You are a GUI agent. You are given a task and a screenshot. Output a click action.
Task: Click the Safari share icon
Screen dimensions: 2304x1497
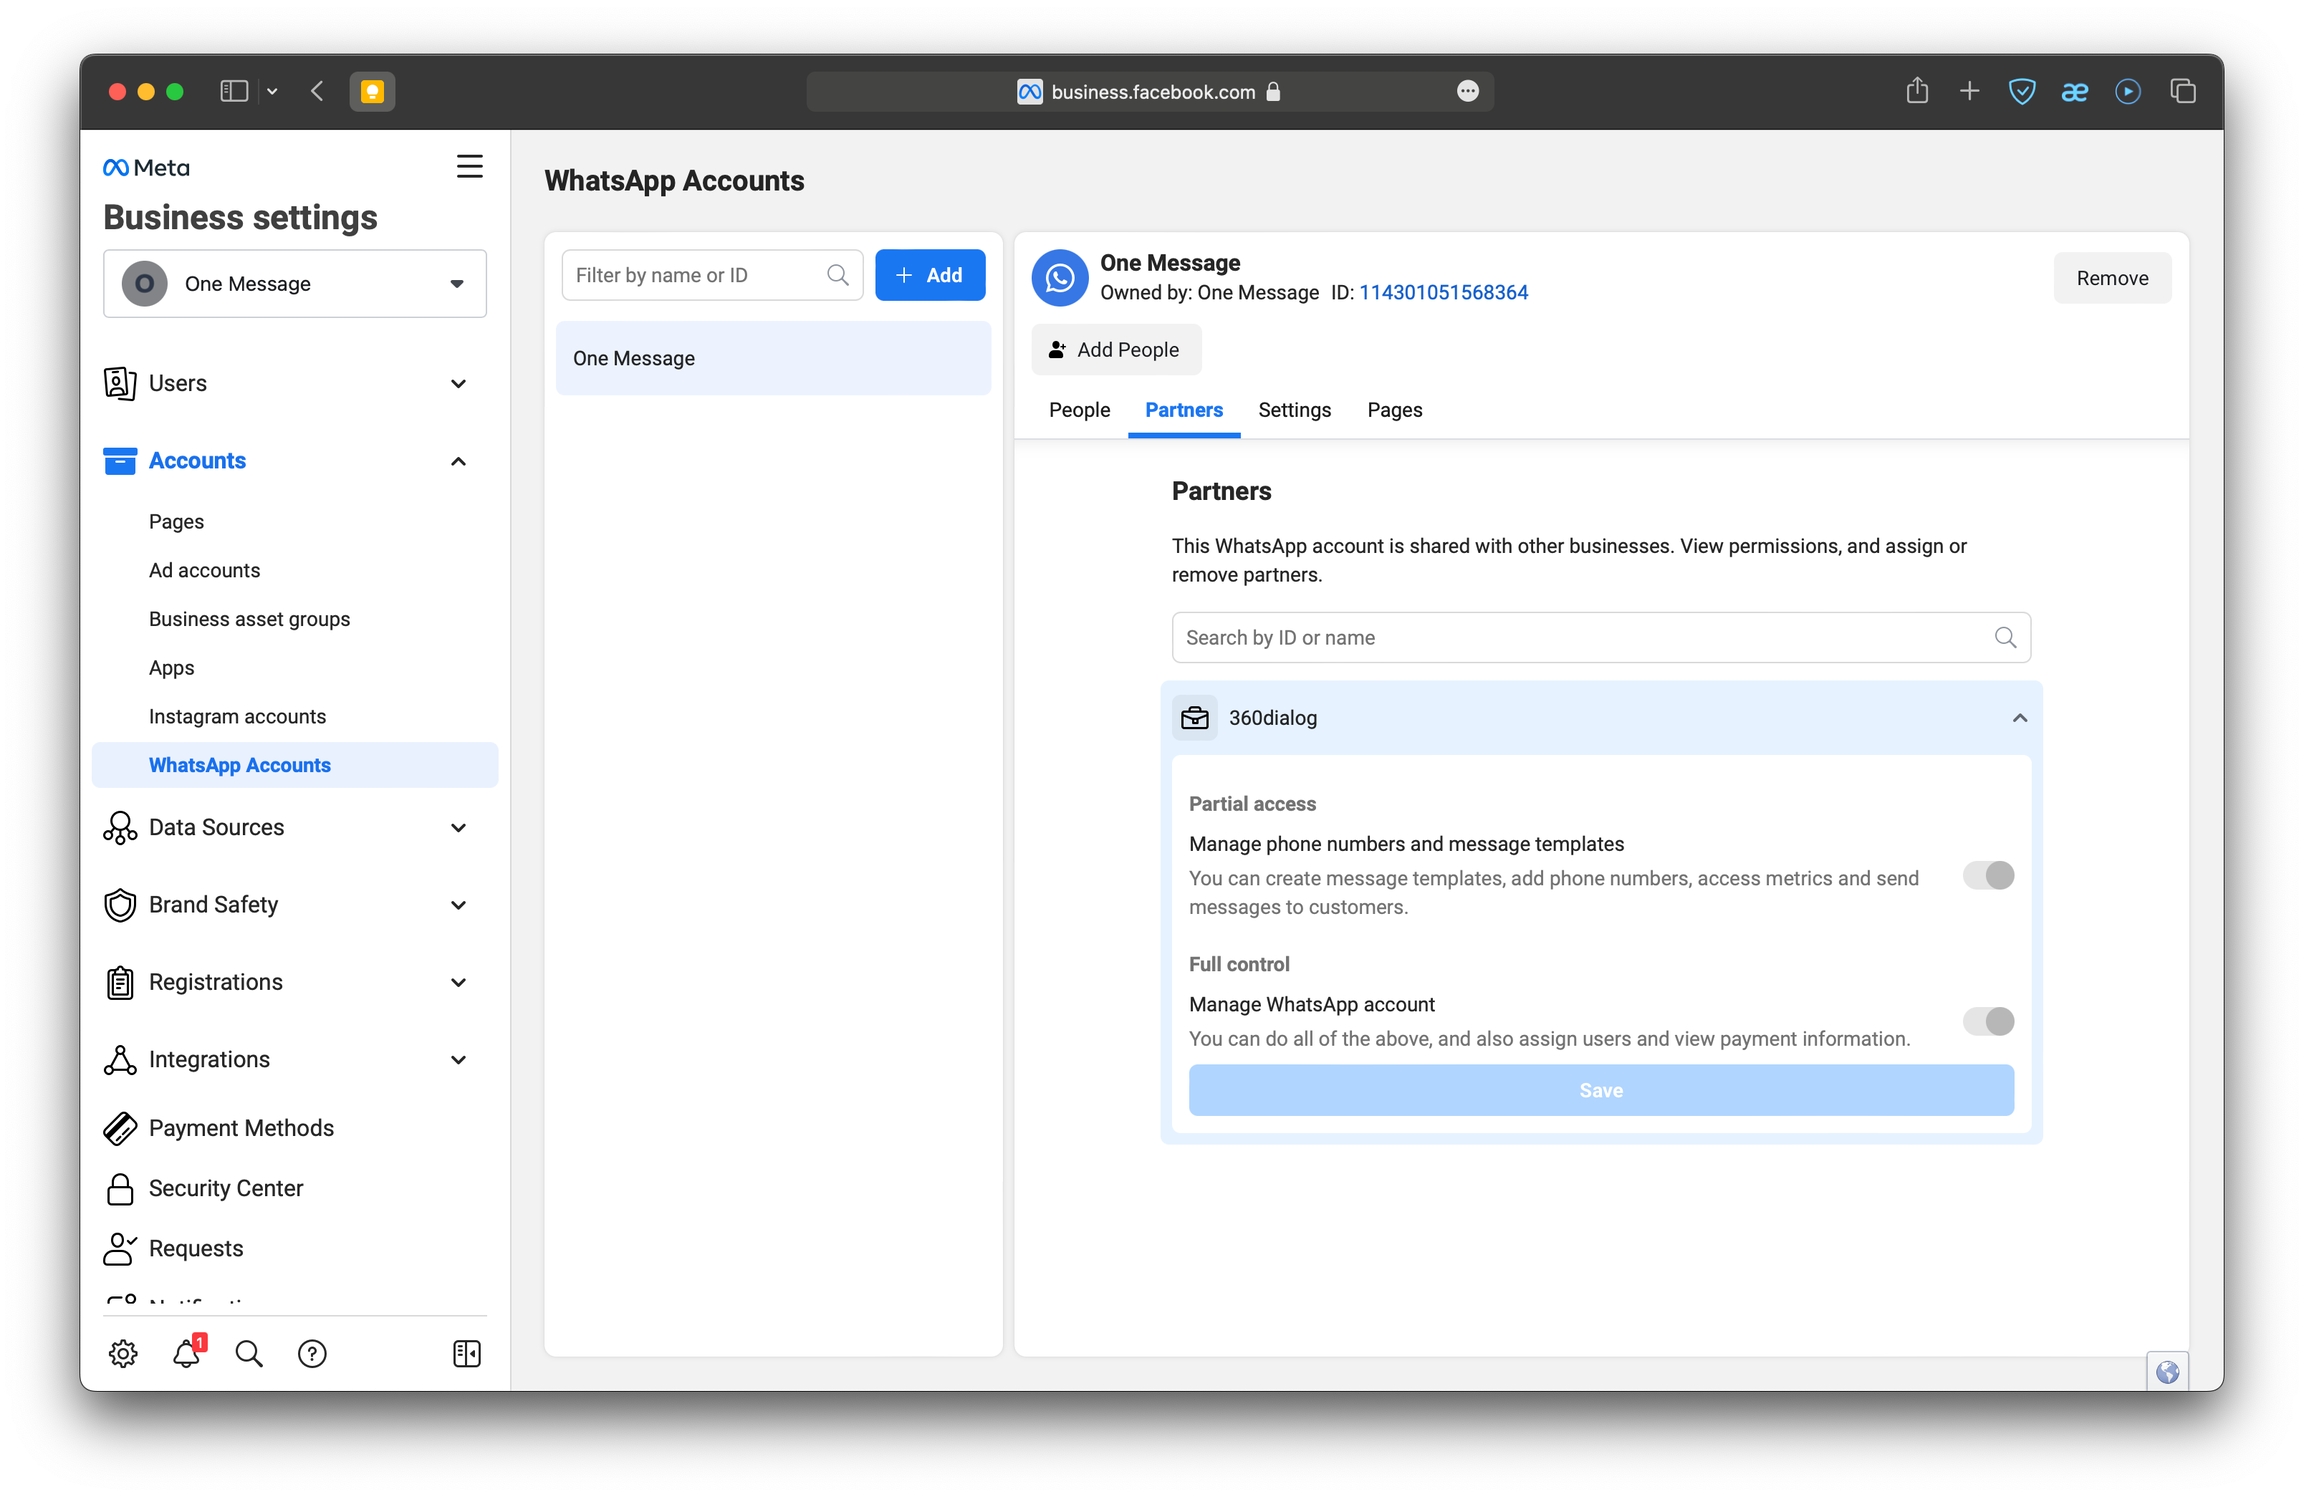tap(1916, 91)
